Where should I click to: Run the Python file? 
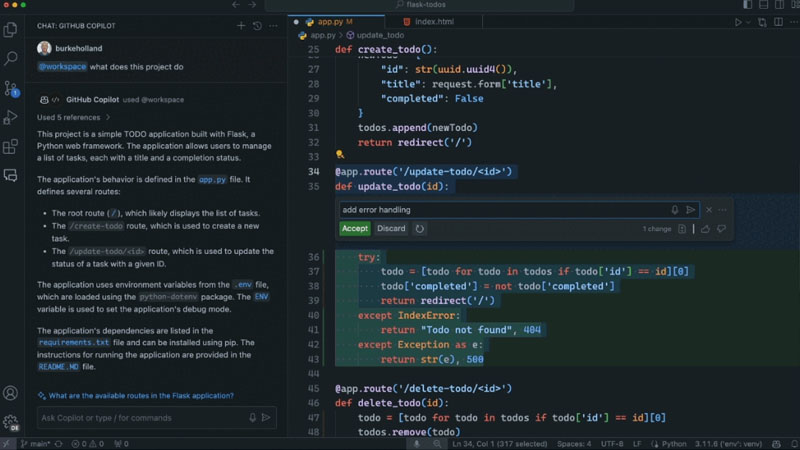click(x=738, y=22)
